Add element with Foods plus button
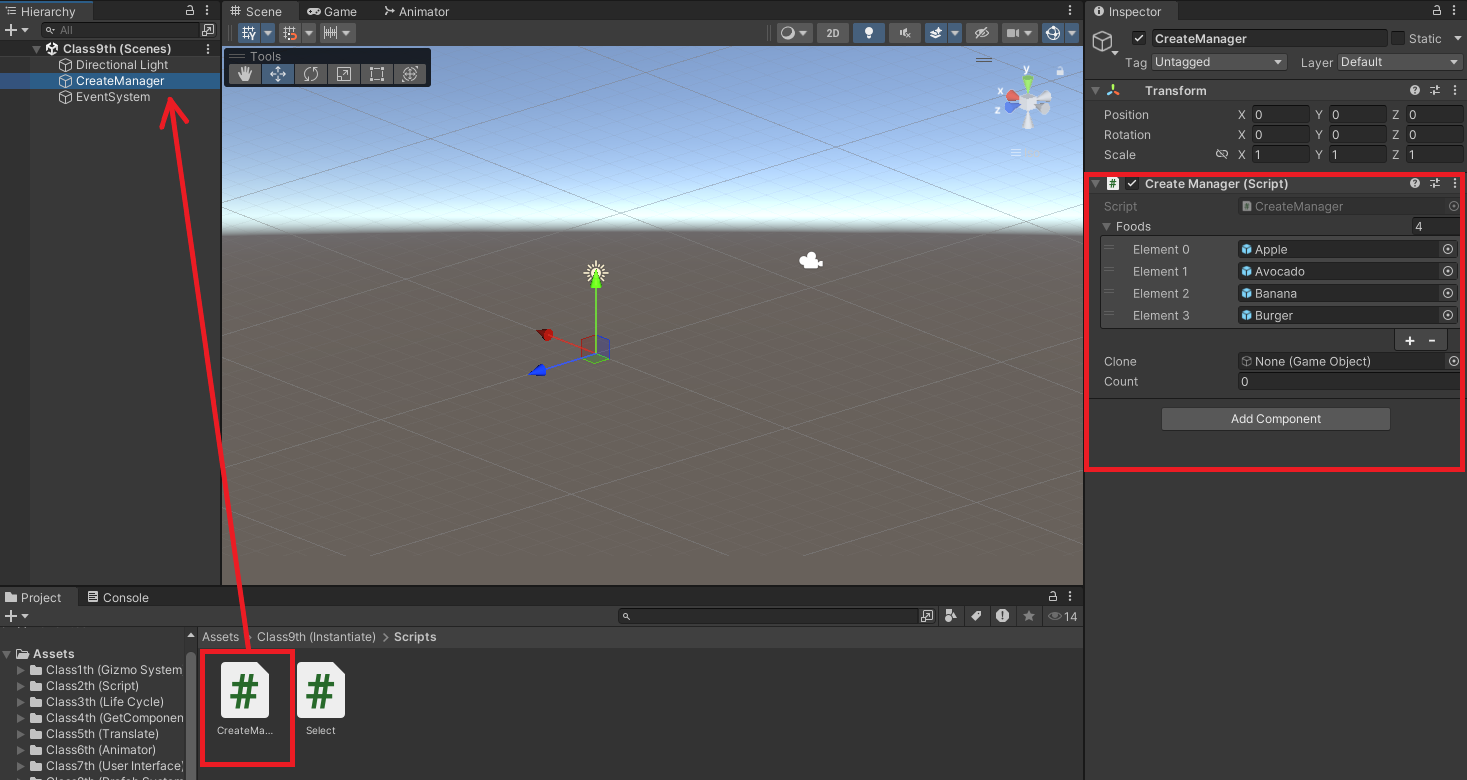Image resolution: width=1467 pixels, height=780 pixels. (1410, 340)
